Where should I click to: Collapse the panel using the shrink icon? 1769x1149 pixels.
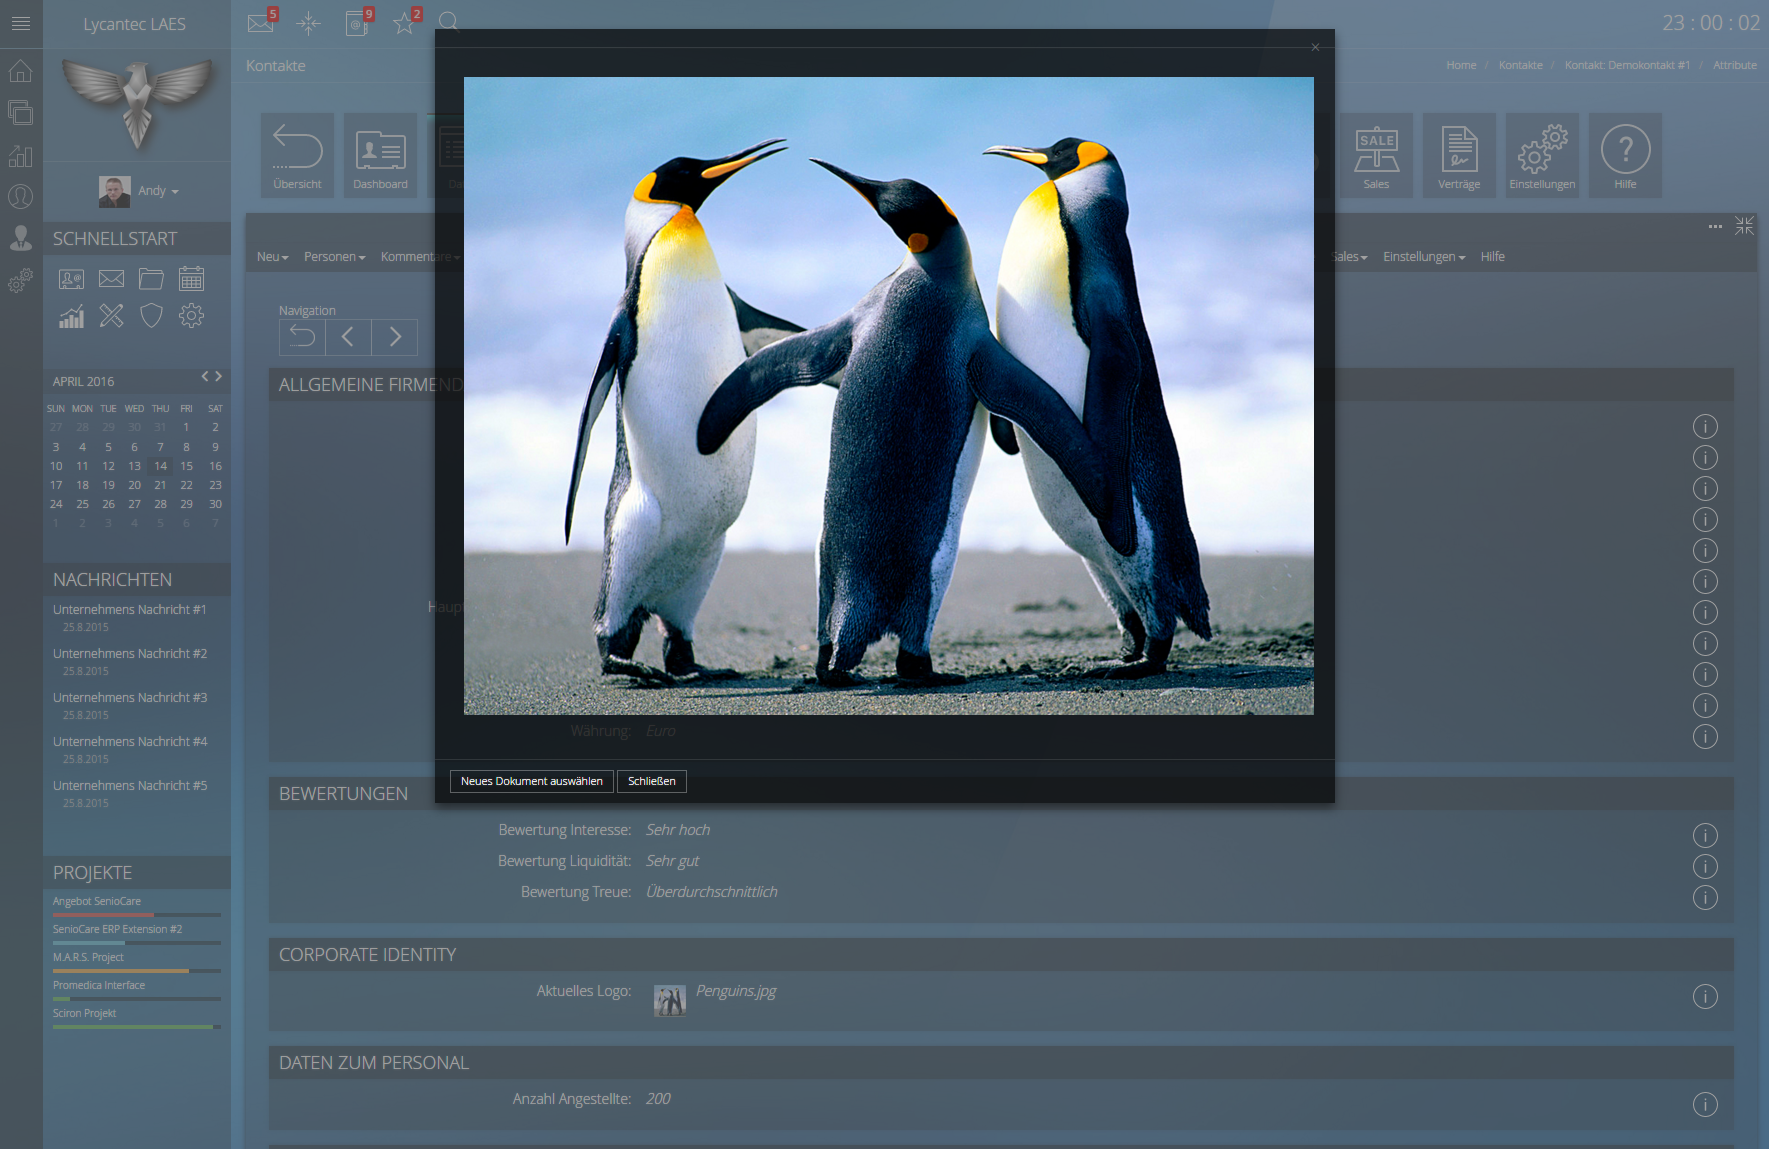[1744, 226]
